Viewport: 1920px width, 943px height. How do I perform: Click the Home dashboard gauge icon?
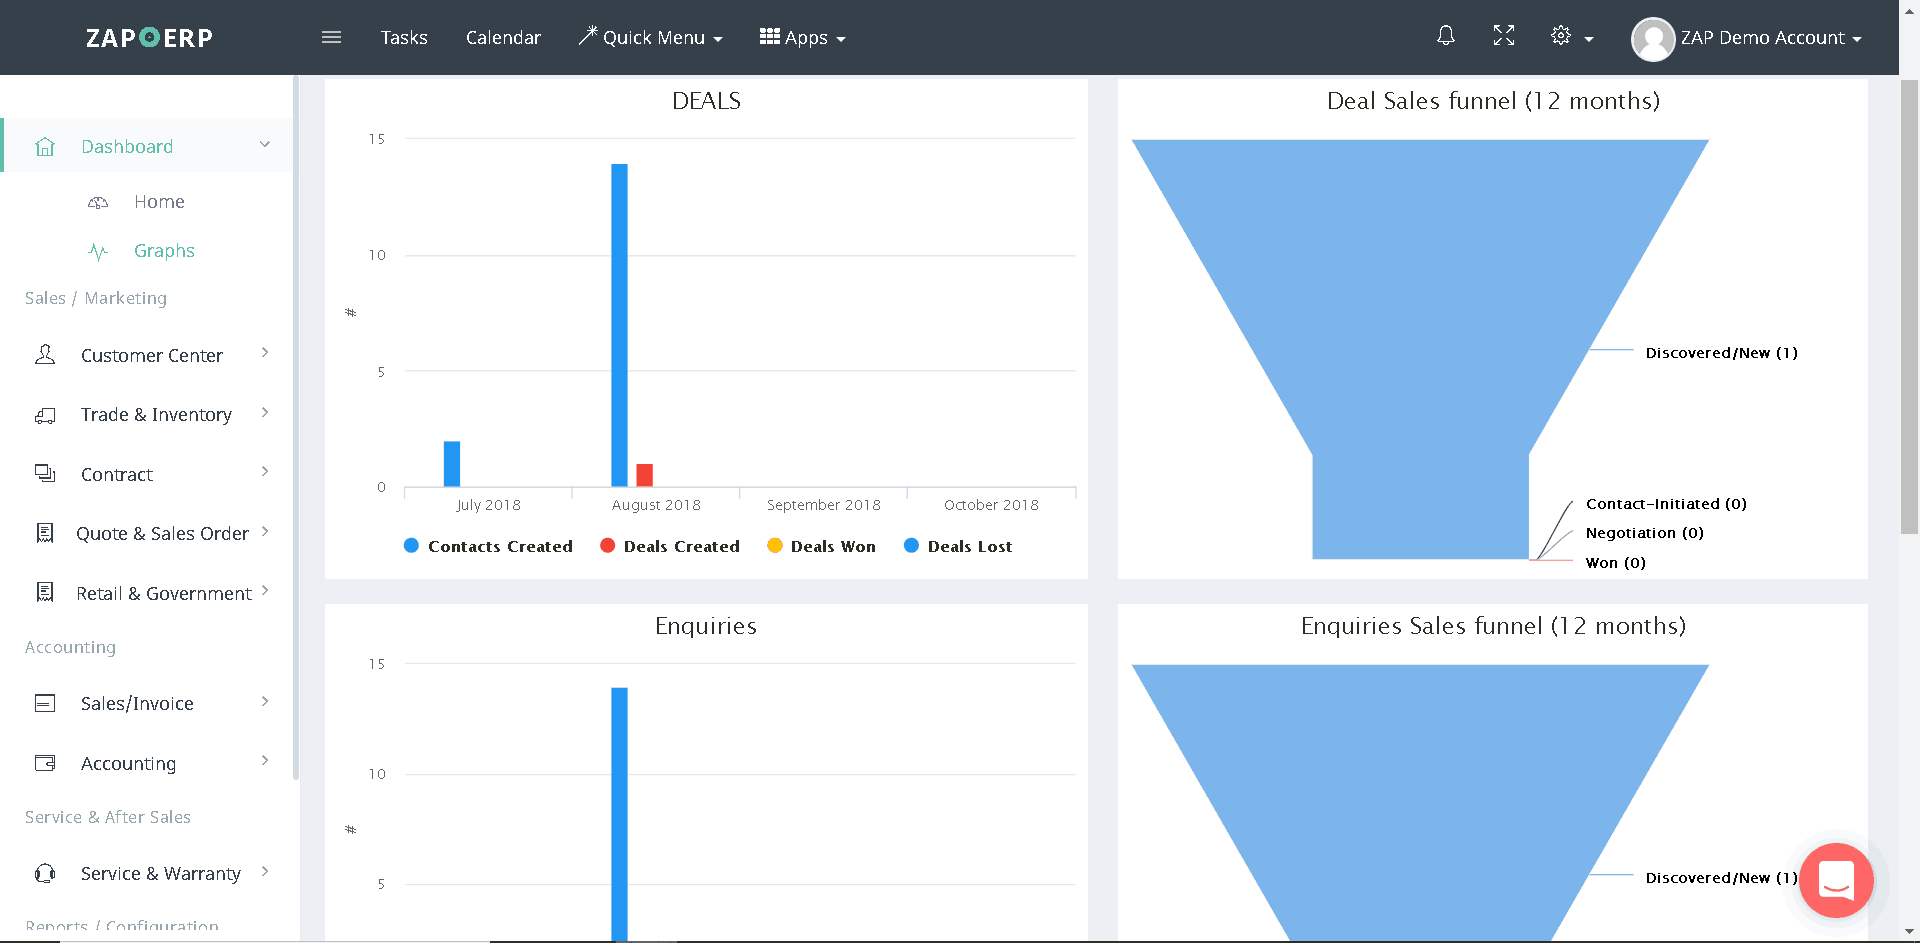click(x=98, y=202)
